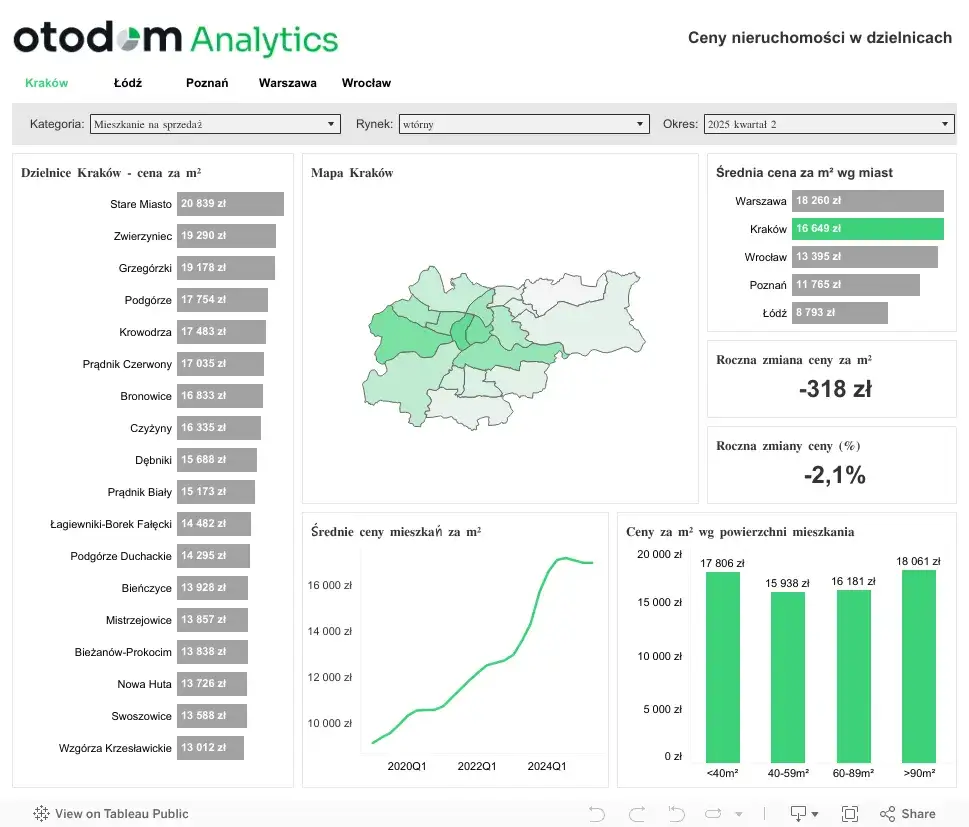Click the green Kraków average price bar

(868, 229)
